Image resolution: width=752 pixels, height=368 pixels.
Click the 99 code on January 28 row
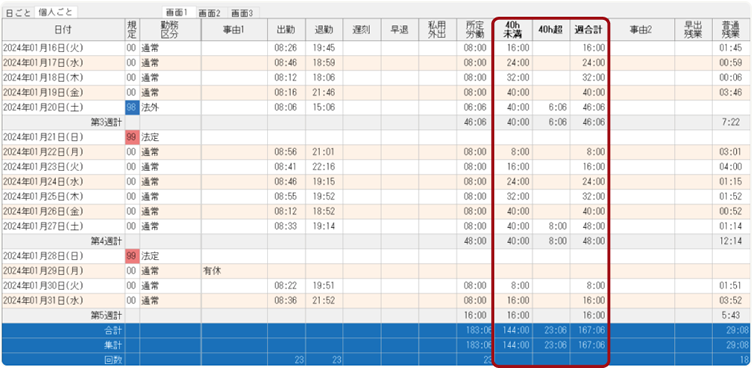coord(132,256)
